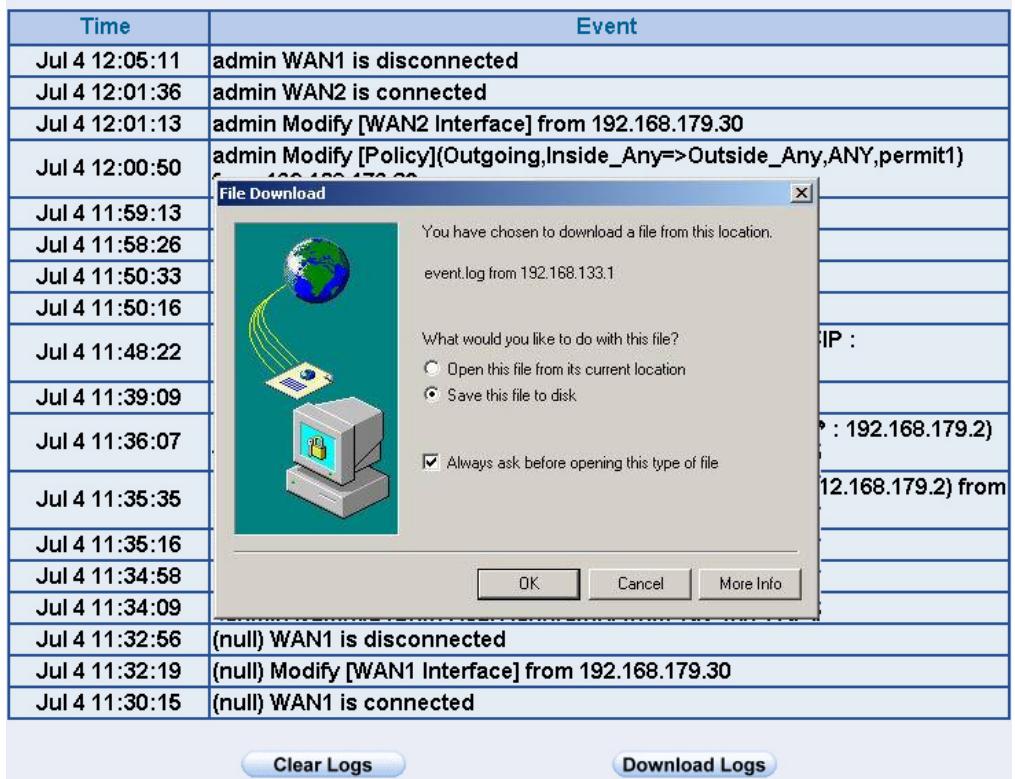This screenshot has width=1015, height=779.
Task: Click the Jul 4 11:32:56 timestamp
Action: click(108, 639)
